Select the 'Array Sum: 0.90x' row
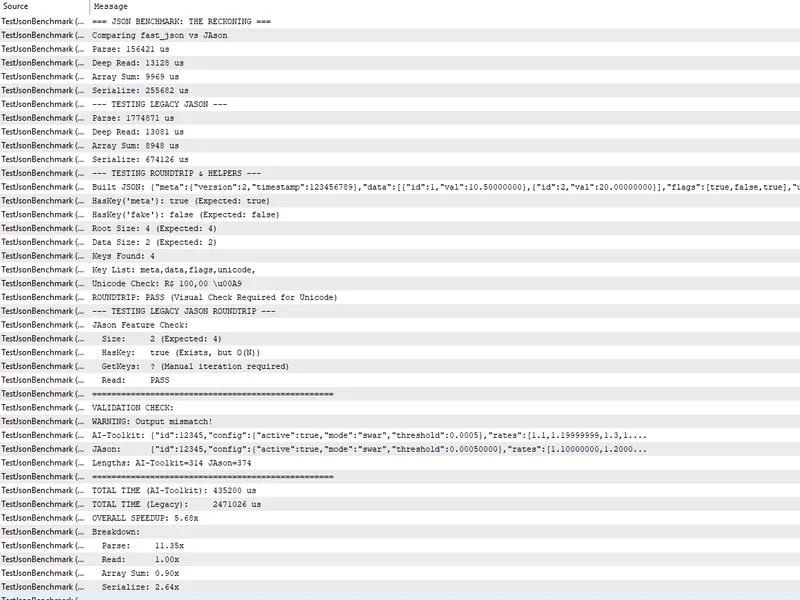Screen dimensions: 800x600 click(400, 572)
